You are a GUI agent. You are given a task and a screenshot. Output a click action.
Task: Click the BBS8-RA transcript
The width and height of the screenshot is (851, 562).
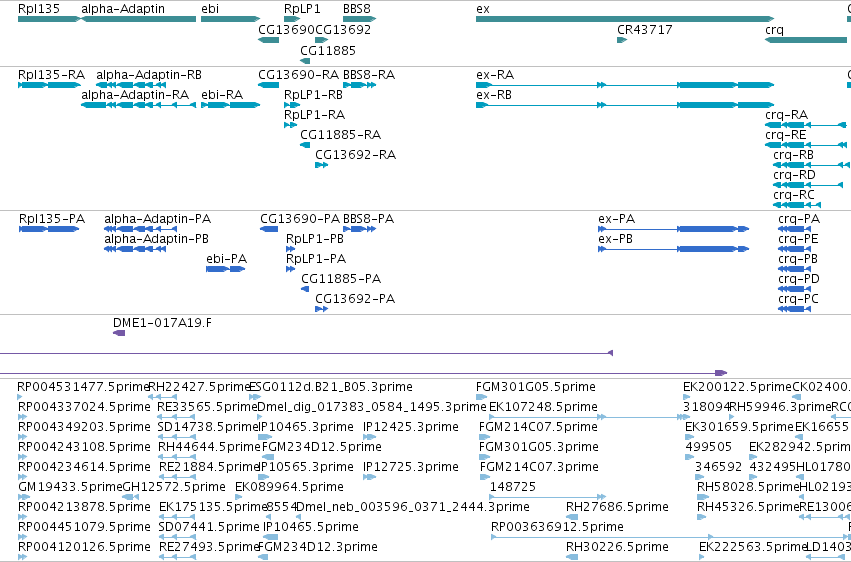tap(359, 85)
